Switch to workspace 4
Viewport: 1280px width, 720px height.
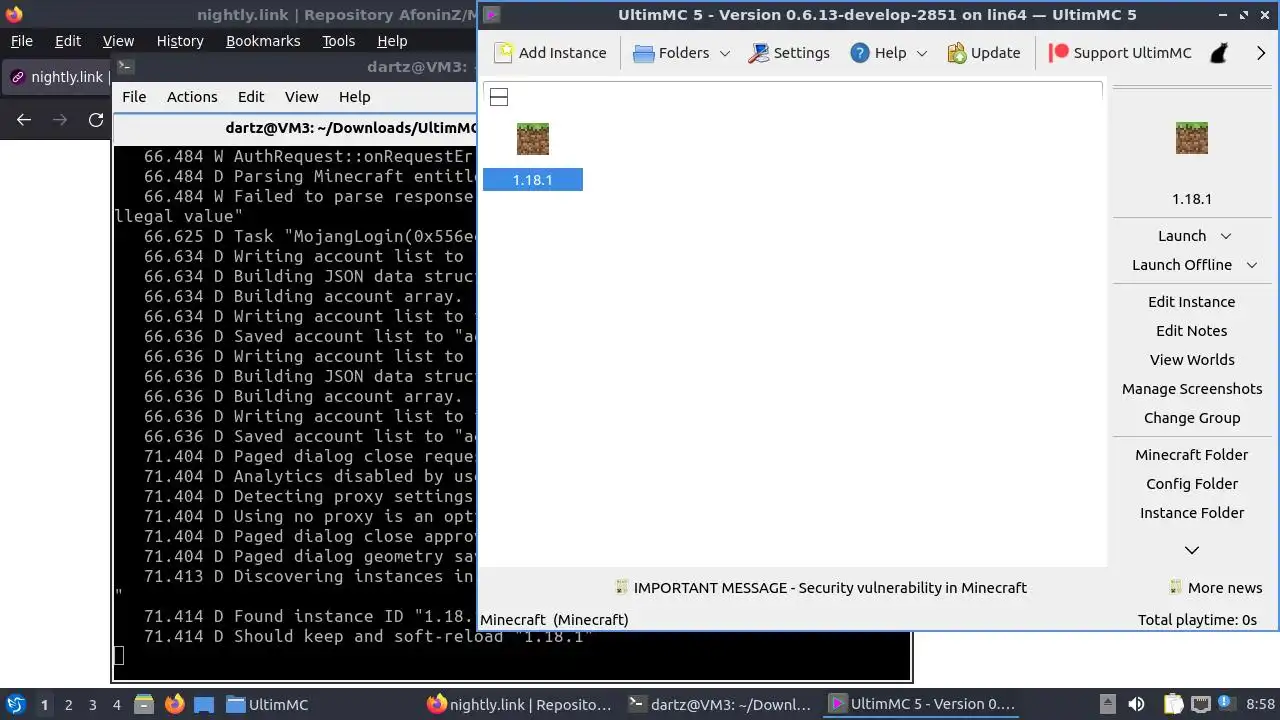(116, 705)
